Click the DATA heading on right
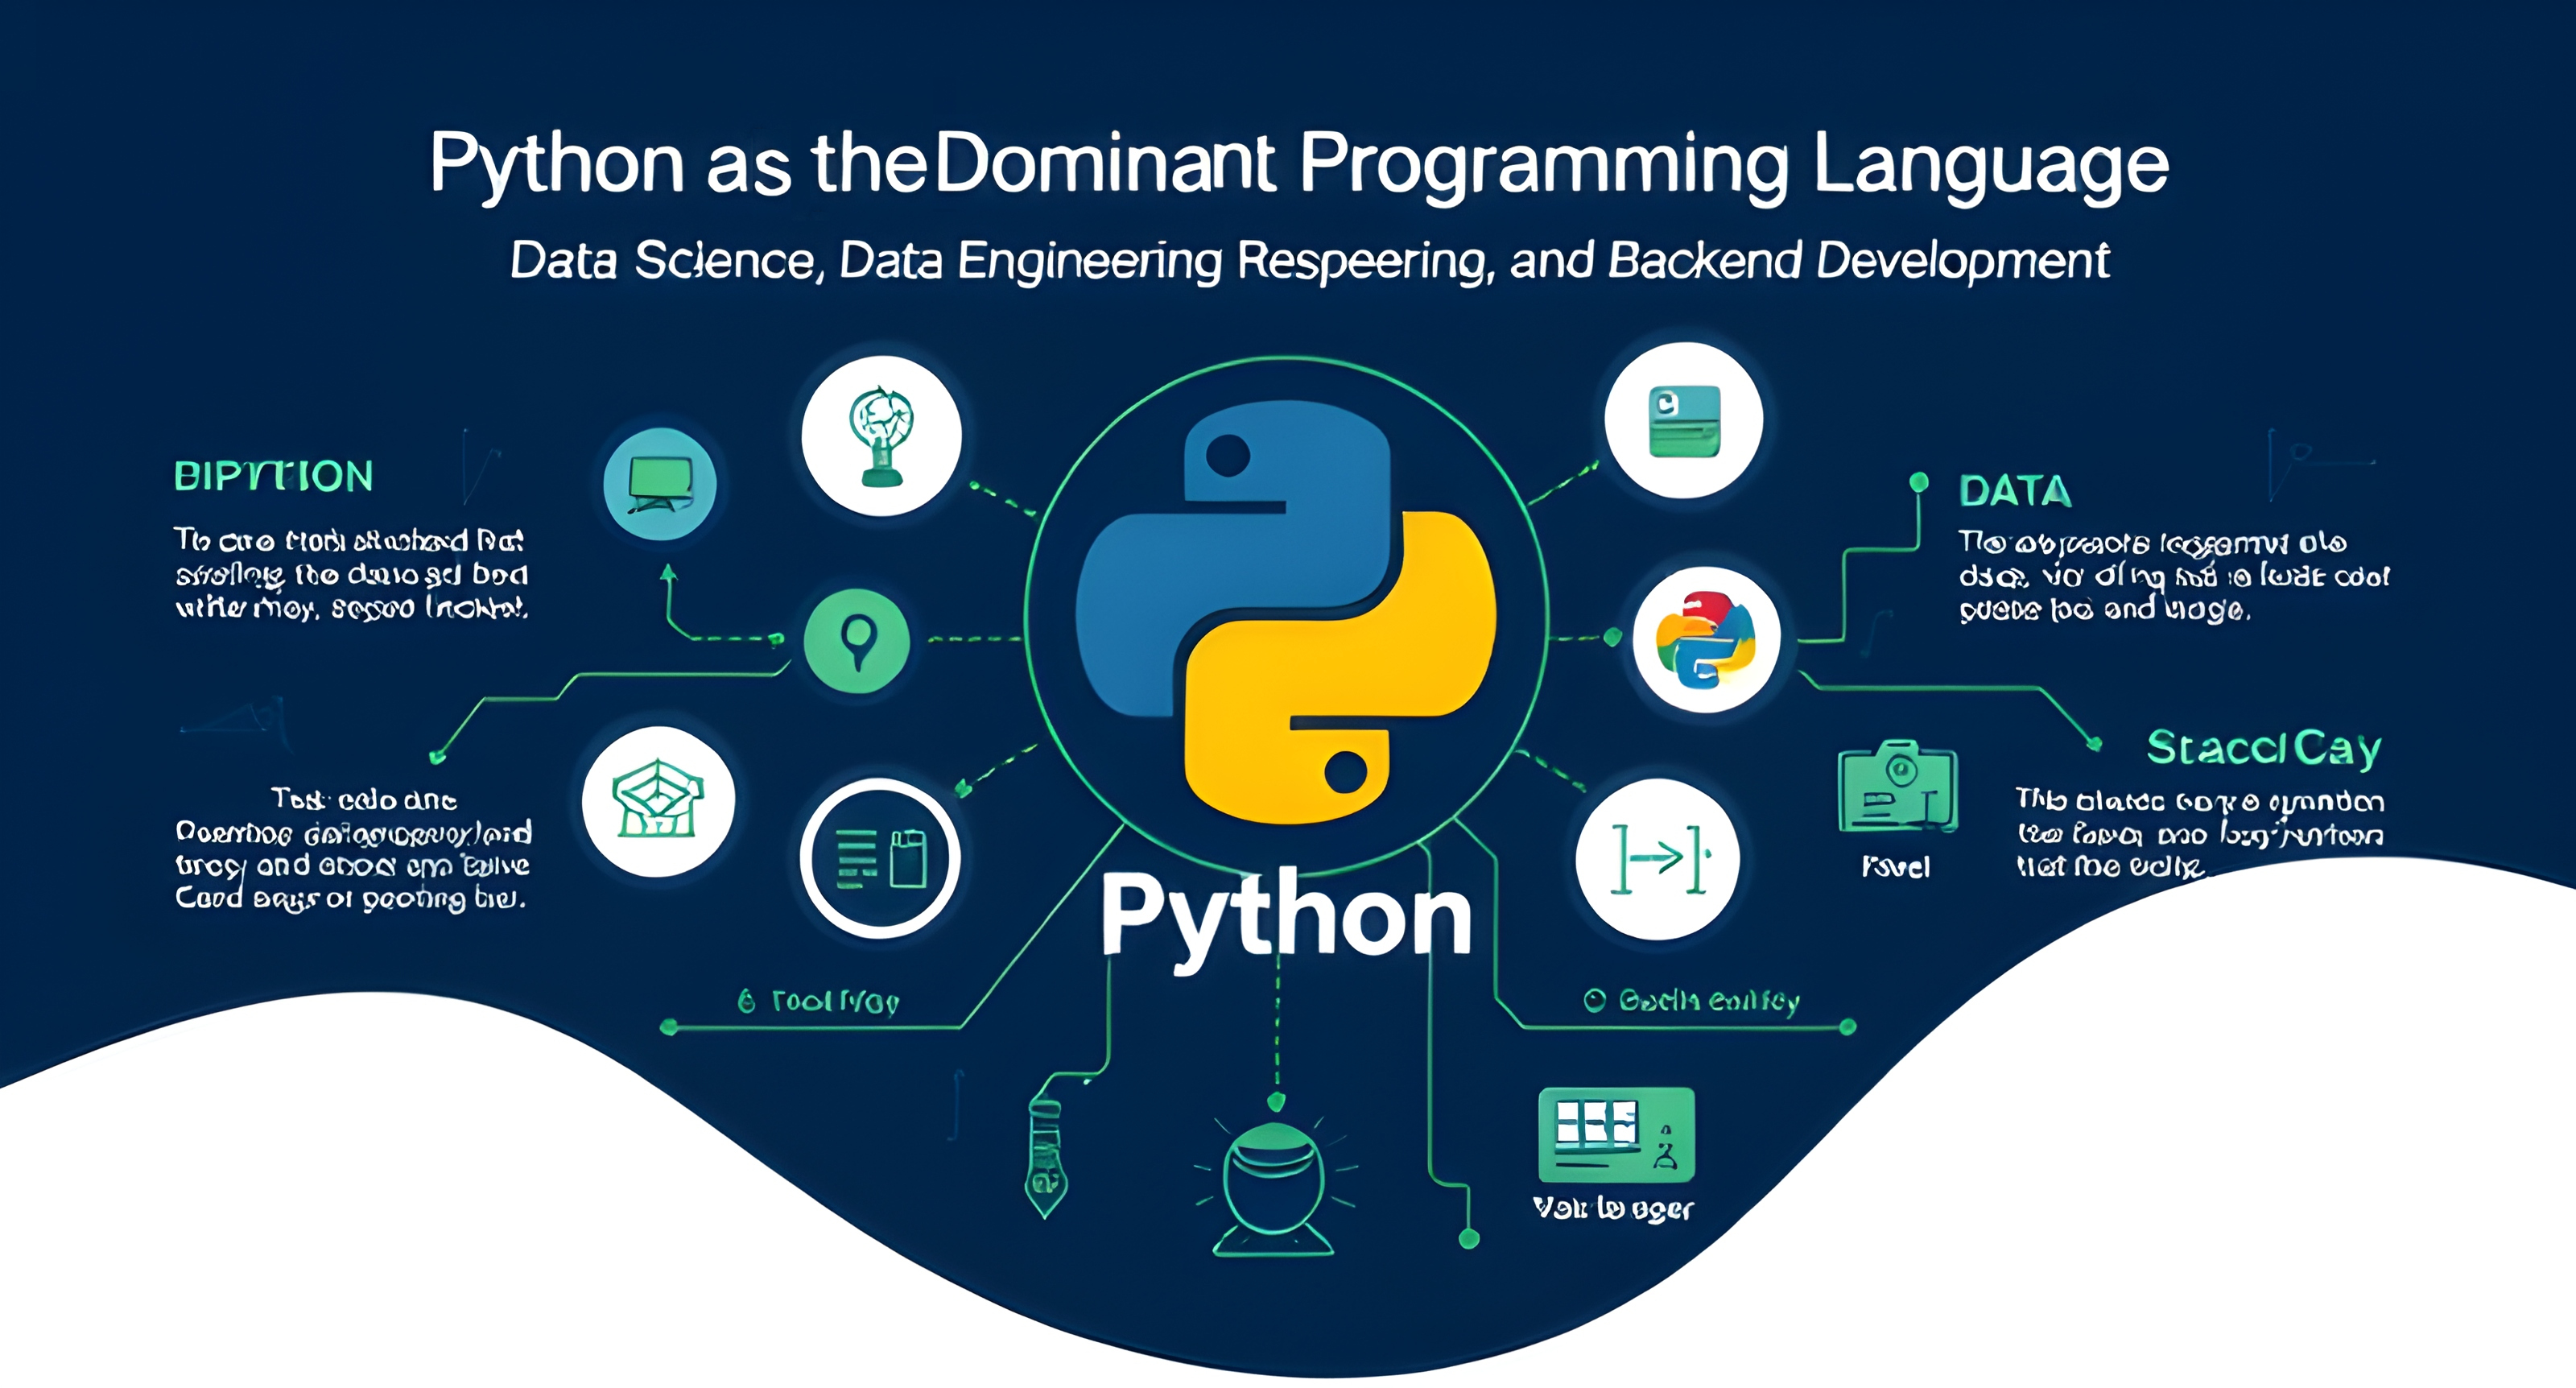Image resolution: width=2576 pixels, height=1388 pixels. click(x=2014, y=492)
